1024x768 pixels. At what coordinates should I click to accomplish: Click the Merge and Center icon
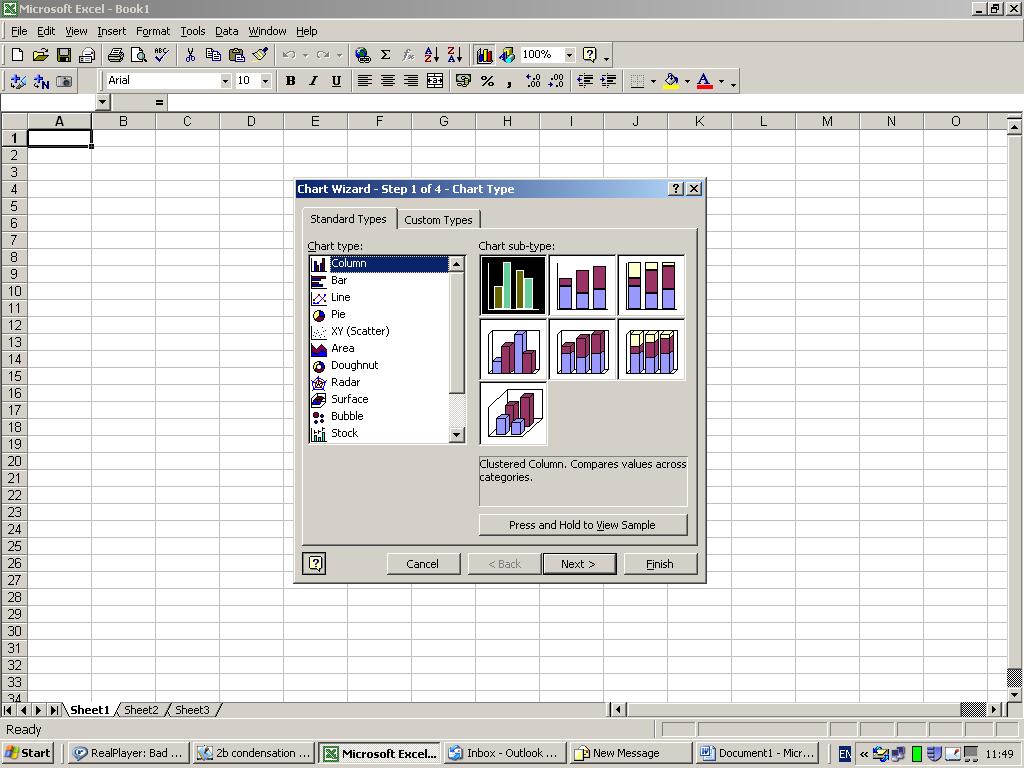point(434,81)
